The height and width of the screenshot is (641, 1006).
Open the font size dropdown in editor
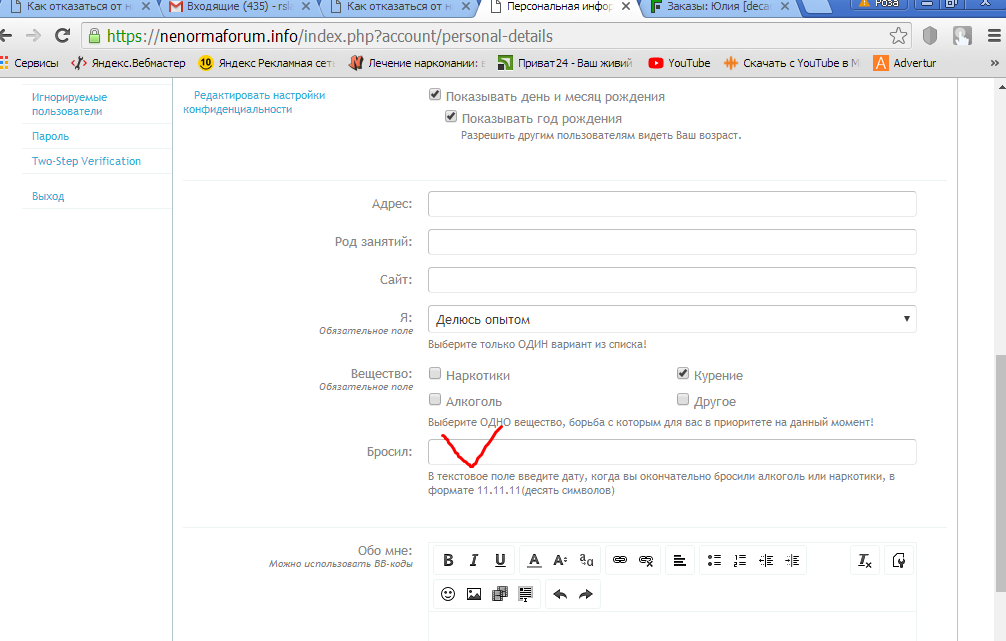[560, 561]
